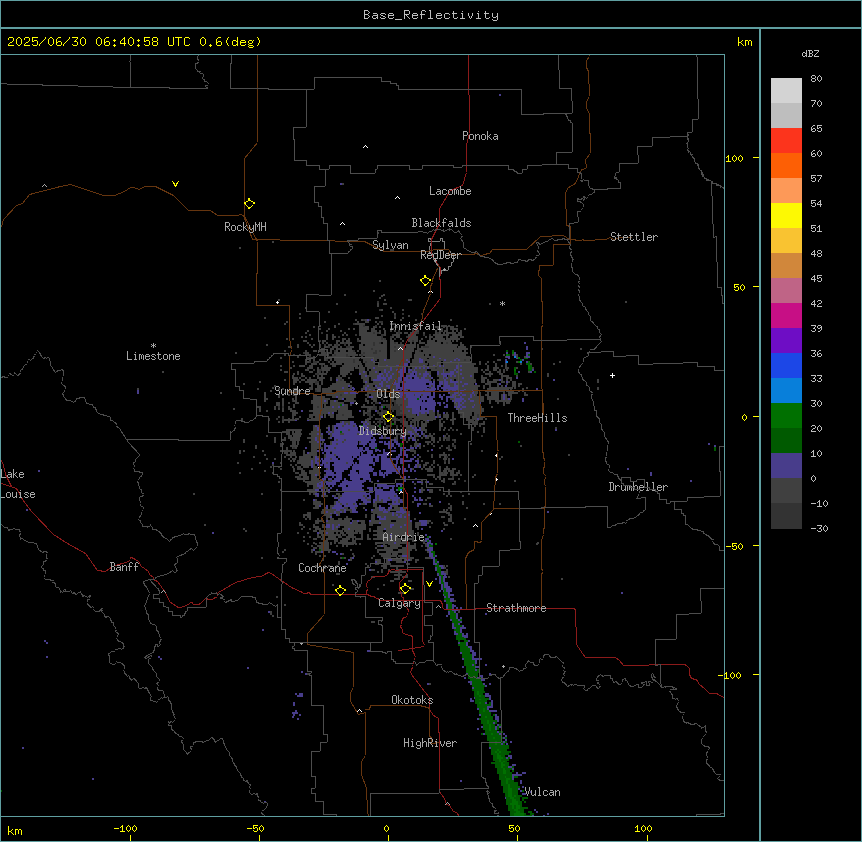Viewport: 862px width, 842px height.
Task: Click the white asterisk east of Innisfail
Action: tap(502, 303)
